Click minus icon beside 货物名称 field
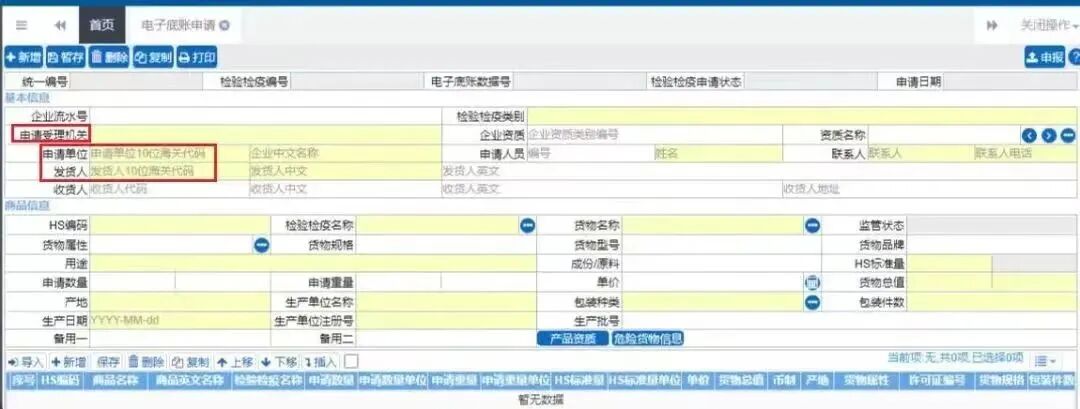 click(x=813, y=225)
